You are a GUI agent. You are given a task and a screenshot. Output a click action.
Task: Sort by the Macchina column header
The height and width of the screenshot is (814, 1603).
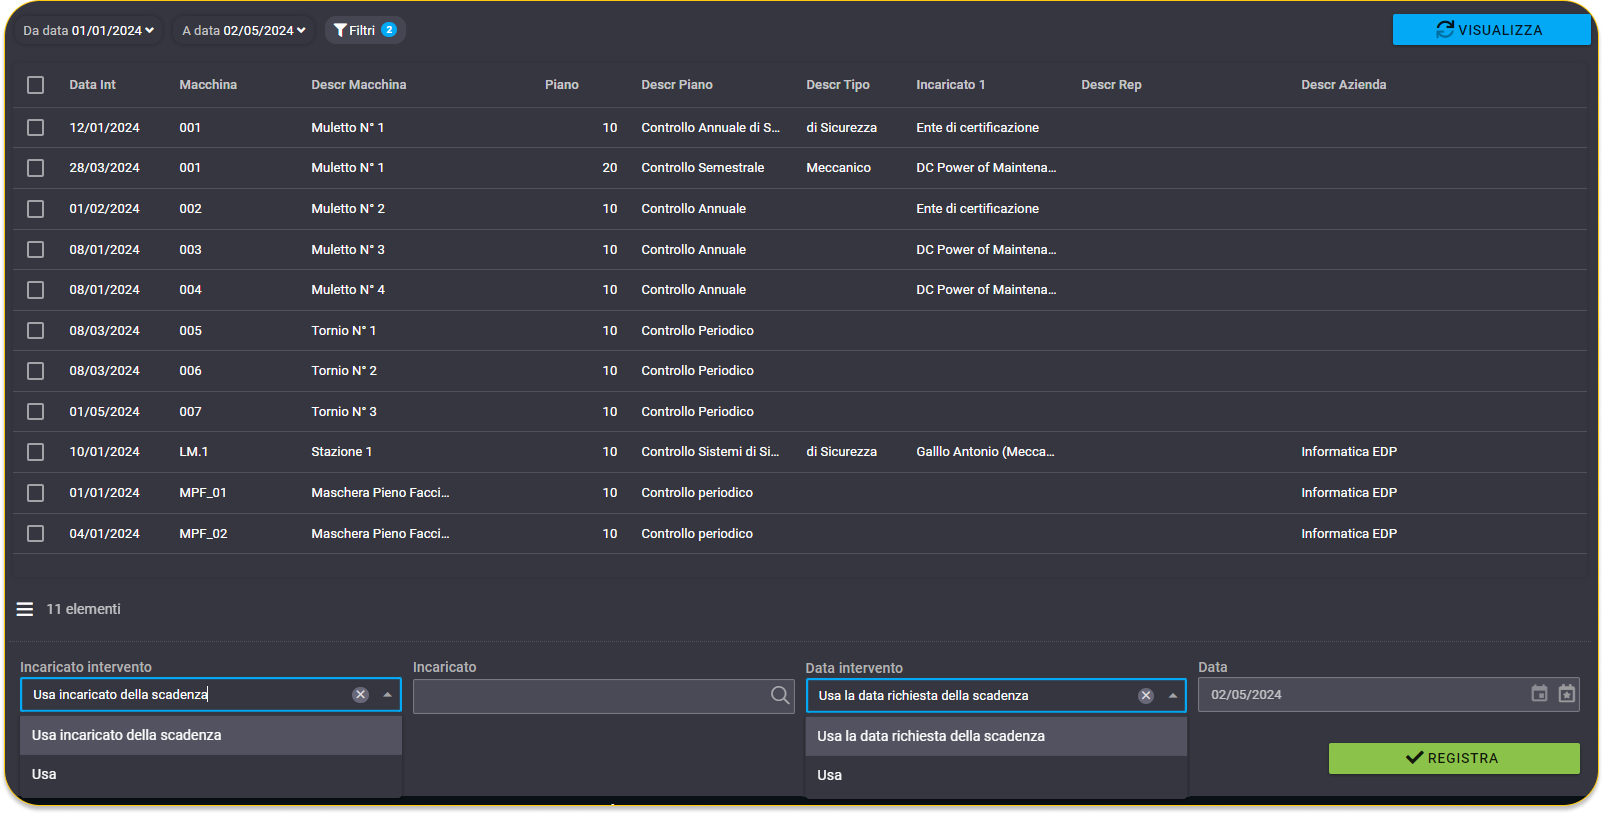(208, 85)
